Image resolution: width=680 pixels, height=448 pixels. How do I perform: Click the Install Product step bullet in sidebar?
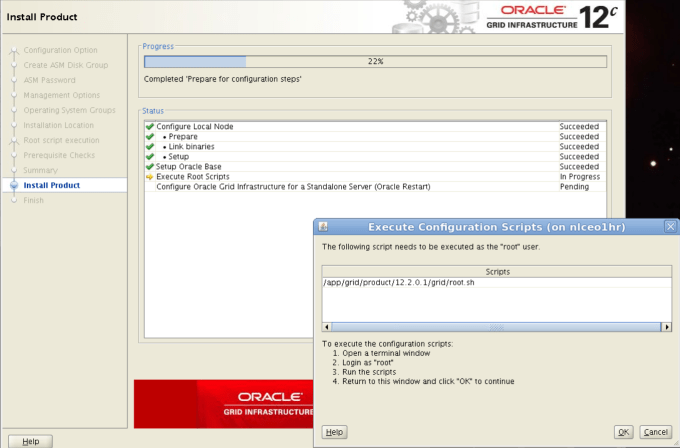(13, 186)
